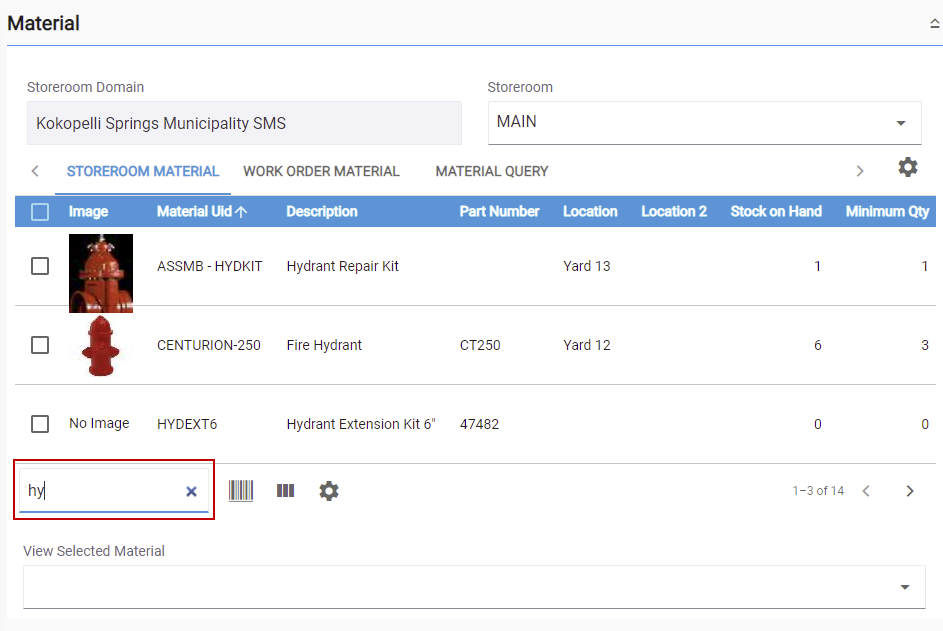This screenshot has height=631, width=943.
Task: Select the No Image placeholder text
Action: 99,423
